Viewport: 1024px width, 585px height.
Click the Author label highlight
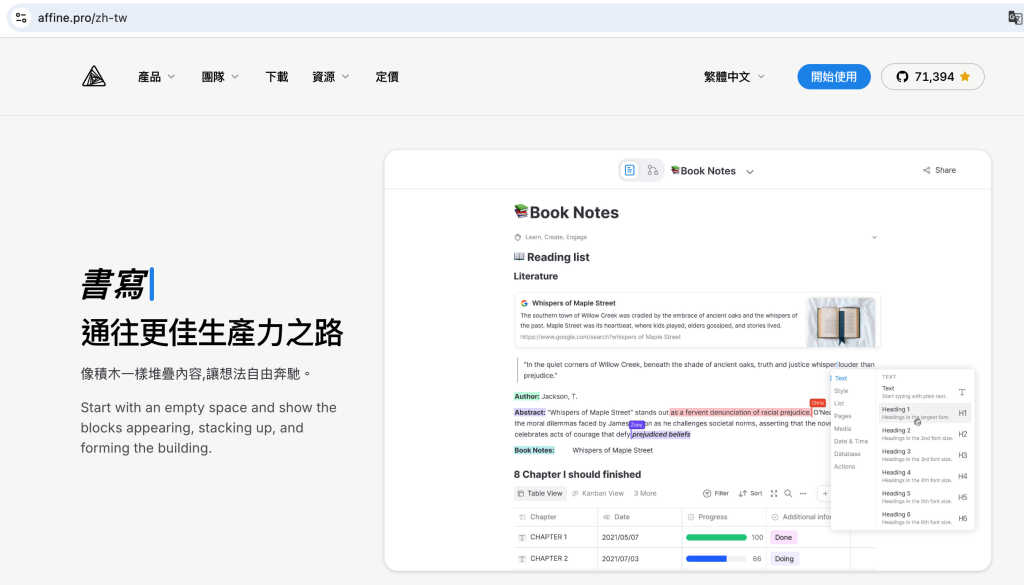[527, 396]
